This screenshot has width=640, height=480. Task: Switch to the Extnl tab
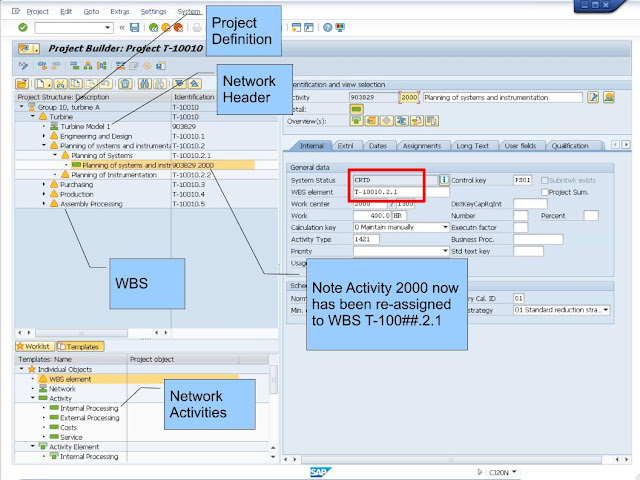(345, 146)
